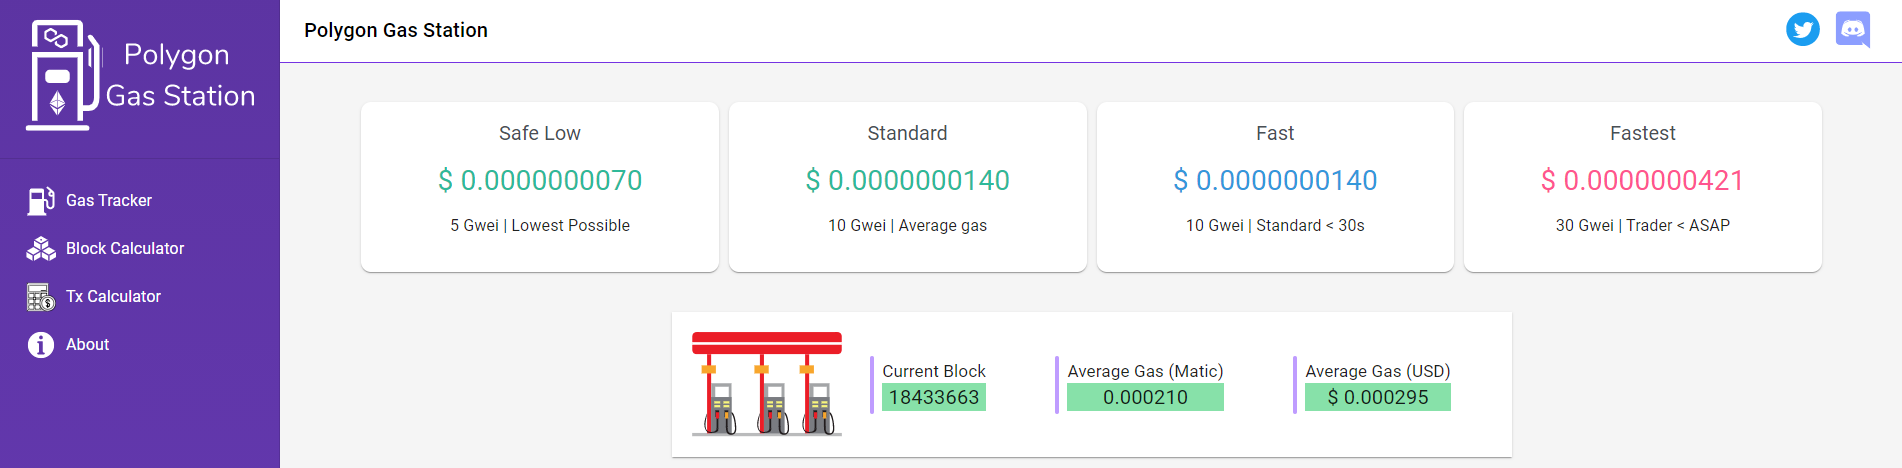Open the Discord link icon
The width and height of the screenshot is (1902, 468).
point(1852,30)
